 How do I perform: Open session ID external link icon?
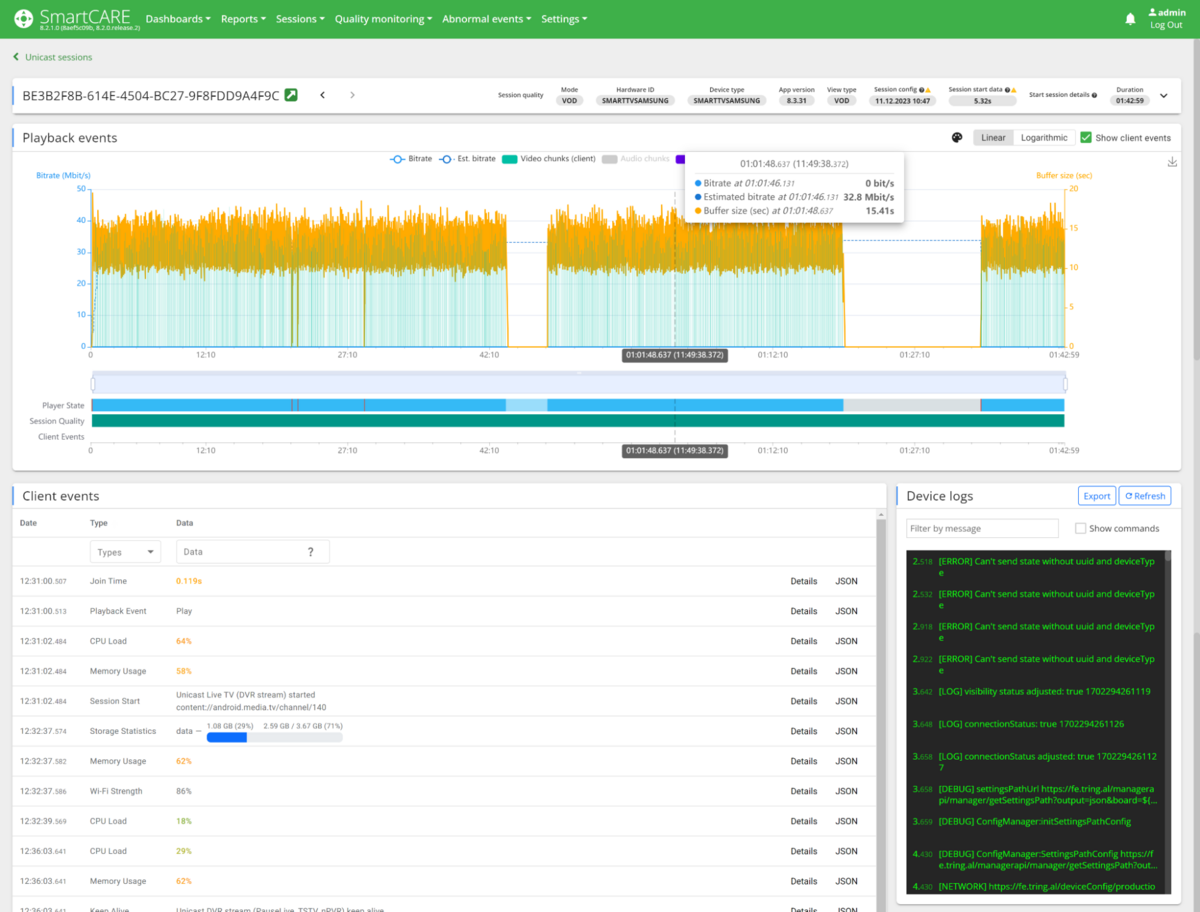[x=291, y=95]
